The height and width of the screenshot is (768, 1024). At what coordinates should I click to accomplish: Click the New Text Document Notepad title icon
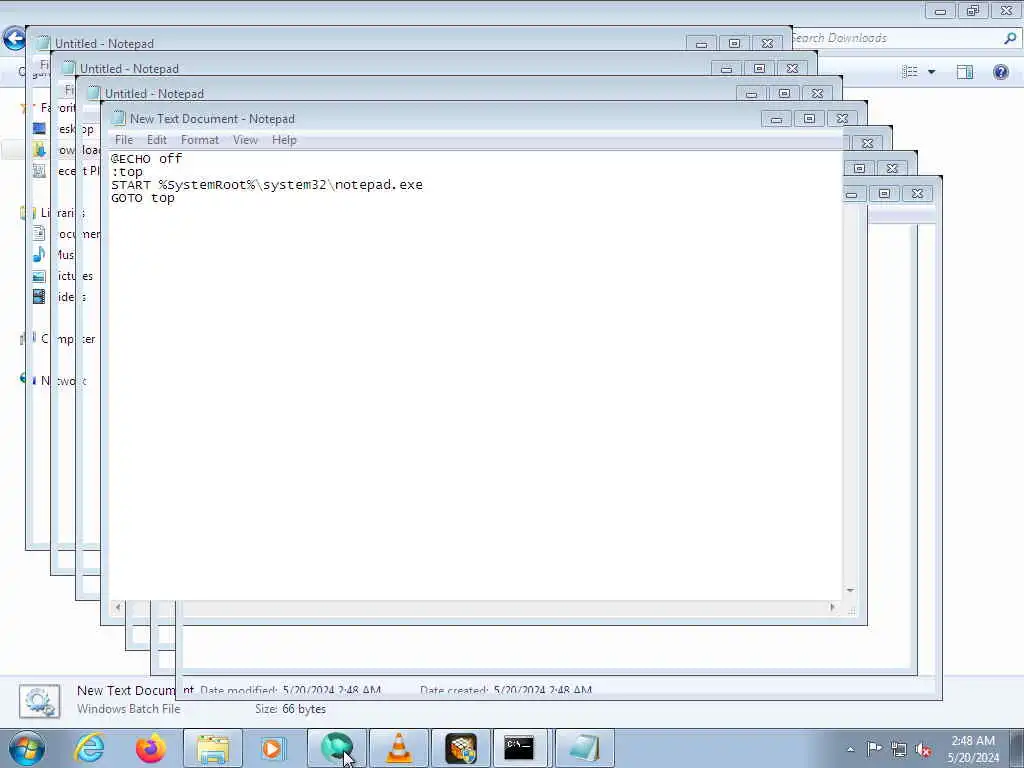pyautogui.click(x=118, y=118)
